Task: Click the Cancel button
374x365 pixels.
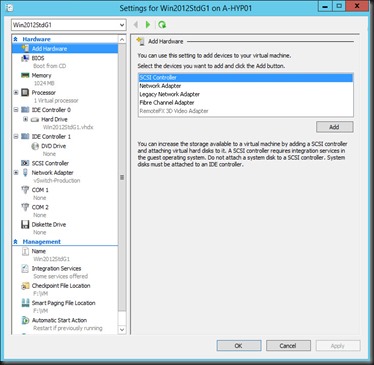Action: (x=288, y=346)
